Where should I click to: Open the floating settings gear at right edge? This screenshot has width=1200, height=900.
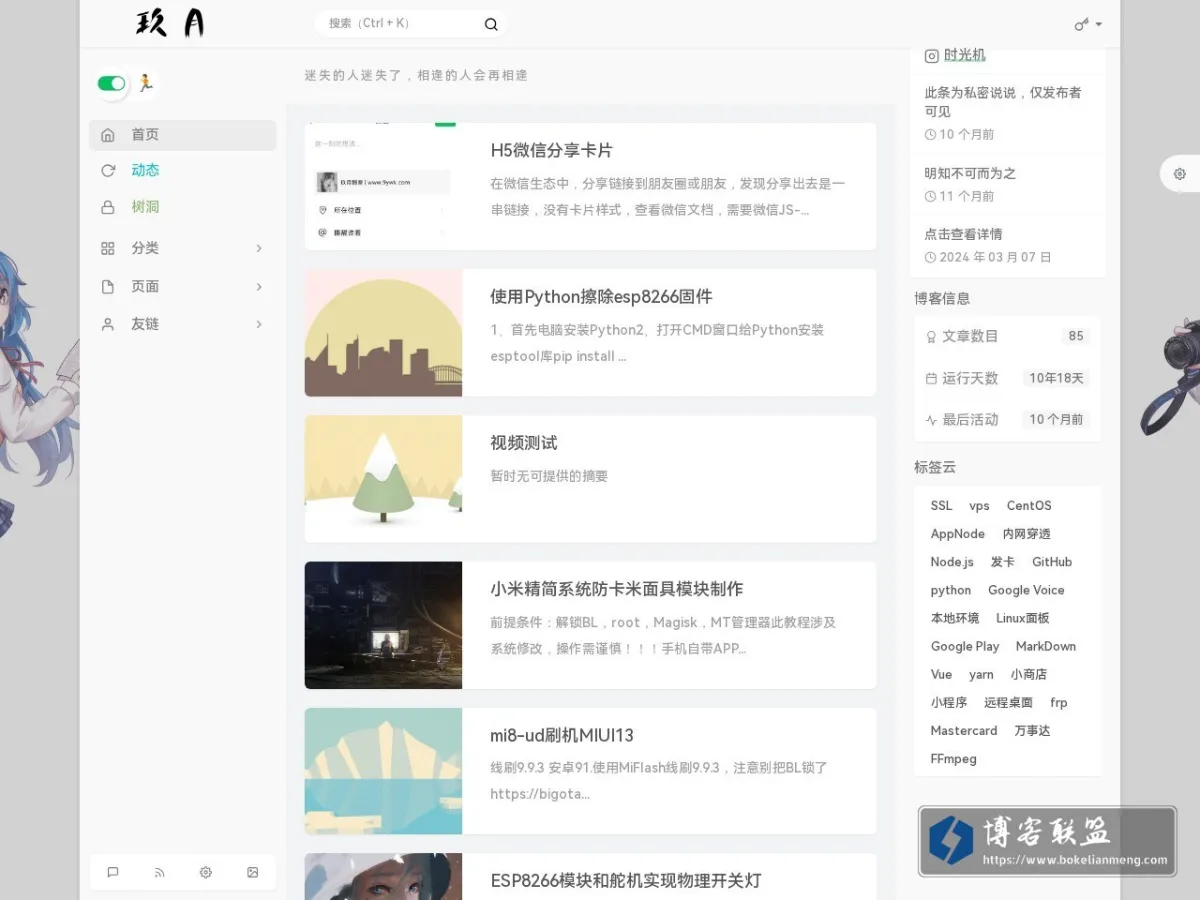1180,174
